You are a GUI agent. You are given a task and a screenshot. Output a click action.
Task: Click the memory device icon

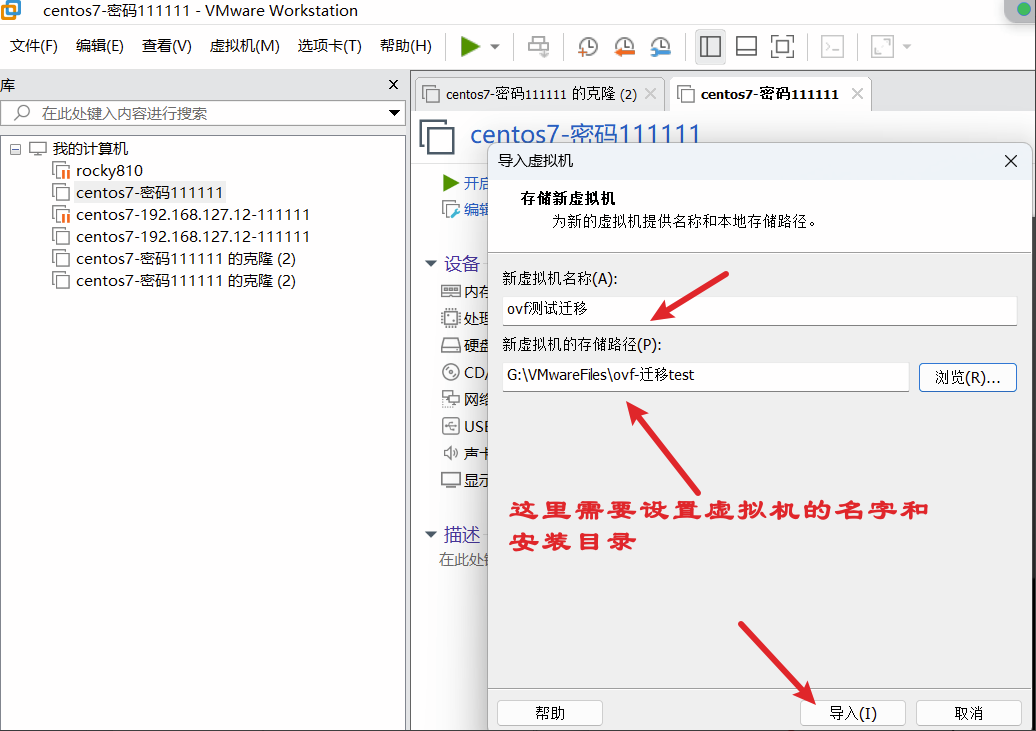pyautogui.click(x=450, y=291)
